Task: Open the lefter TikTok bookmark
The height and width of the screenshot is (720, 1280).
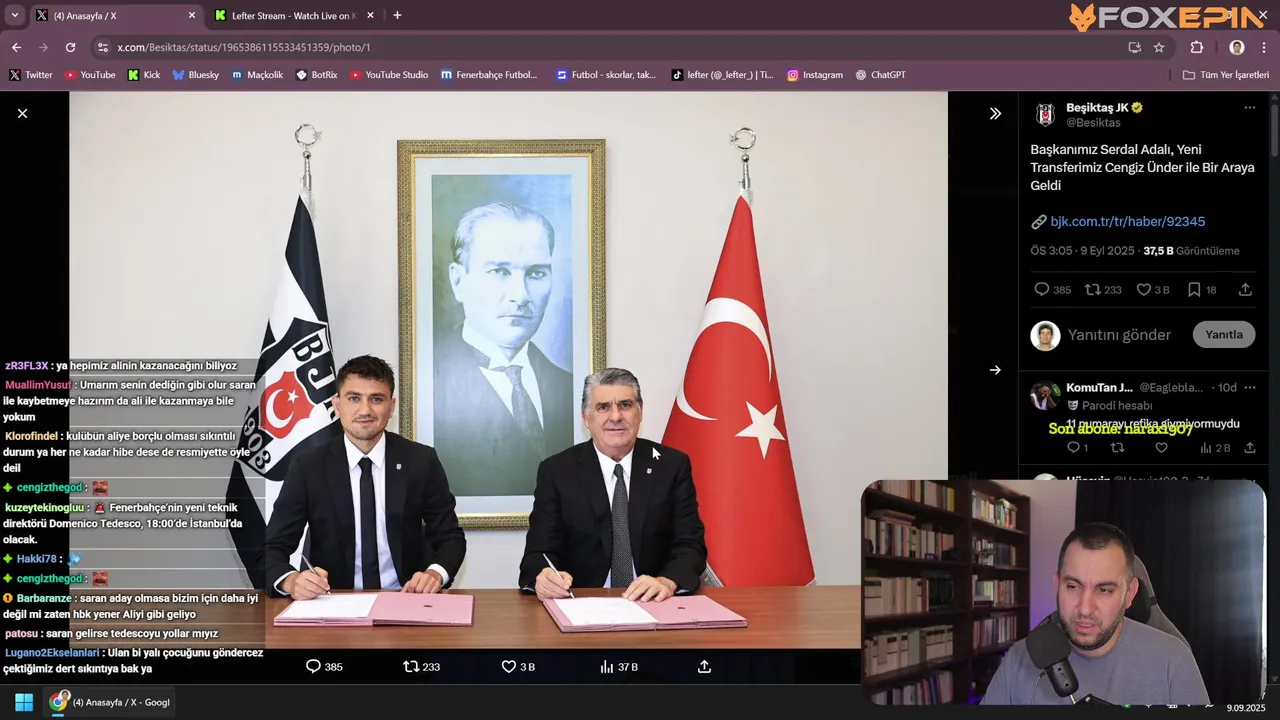Action: tap(722, 75)
